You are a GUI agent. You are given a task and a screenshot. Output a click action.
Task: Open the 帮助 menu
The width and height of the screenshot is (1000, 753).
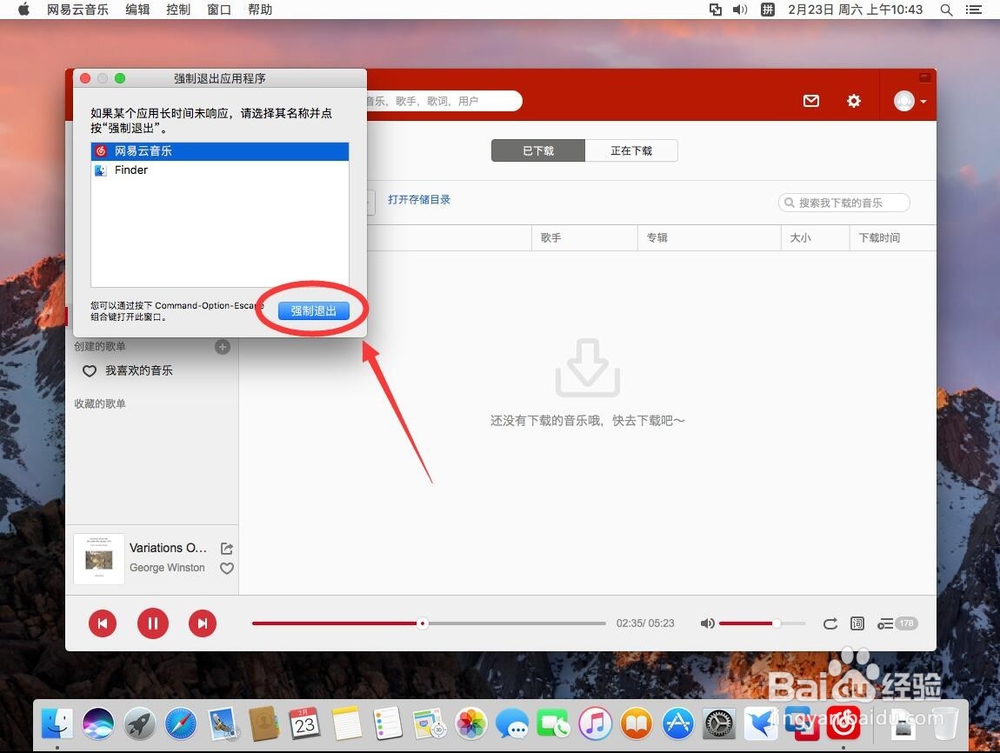260,10
